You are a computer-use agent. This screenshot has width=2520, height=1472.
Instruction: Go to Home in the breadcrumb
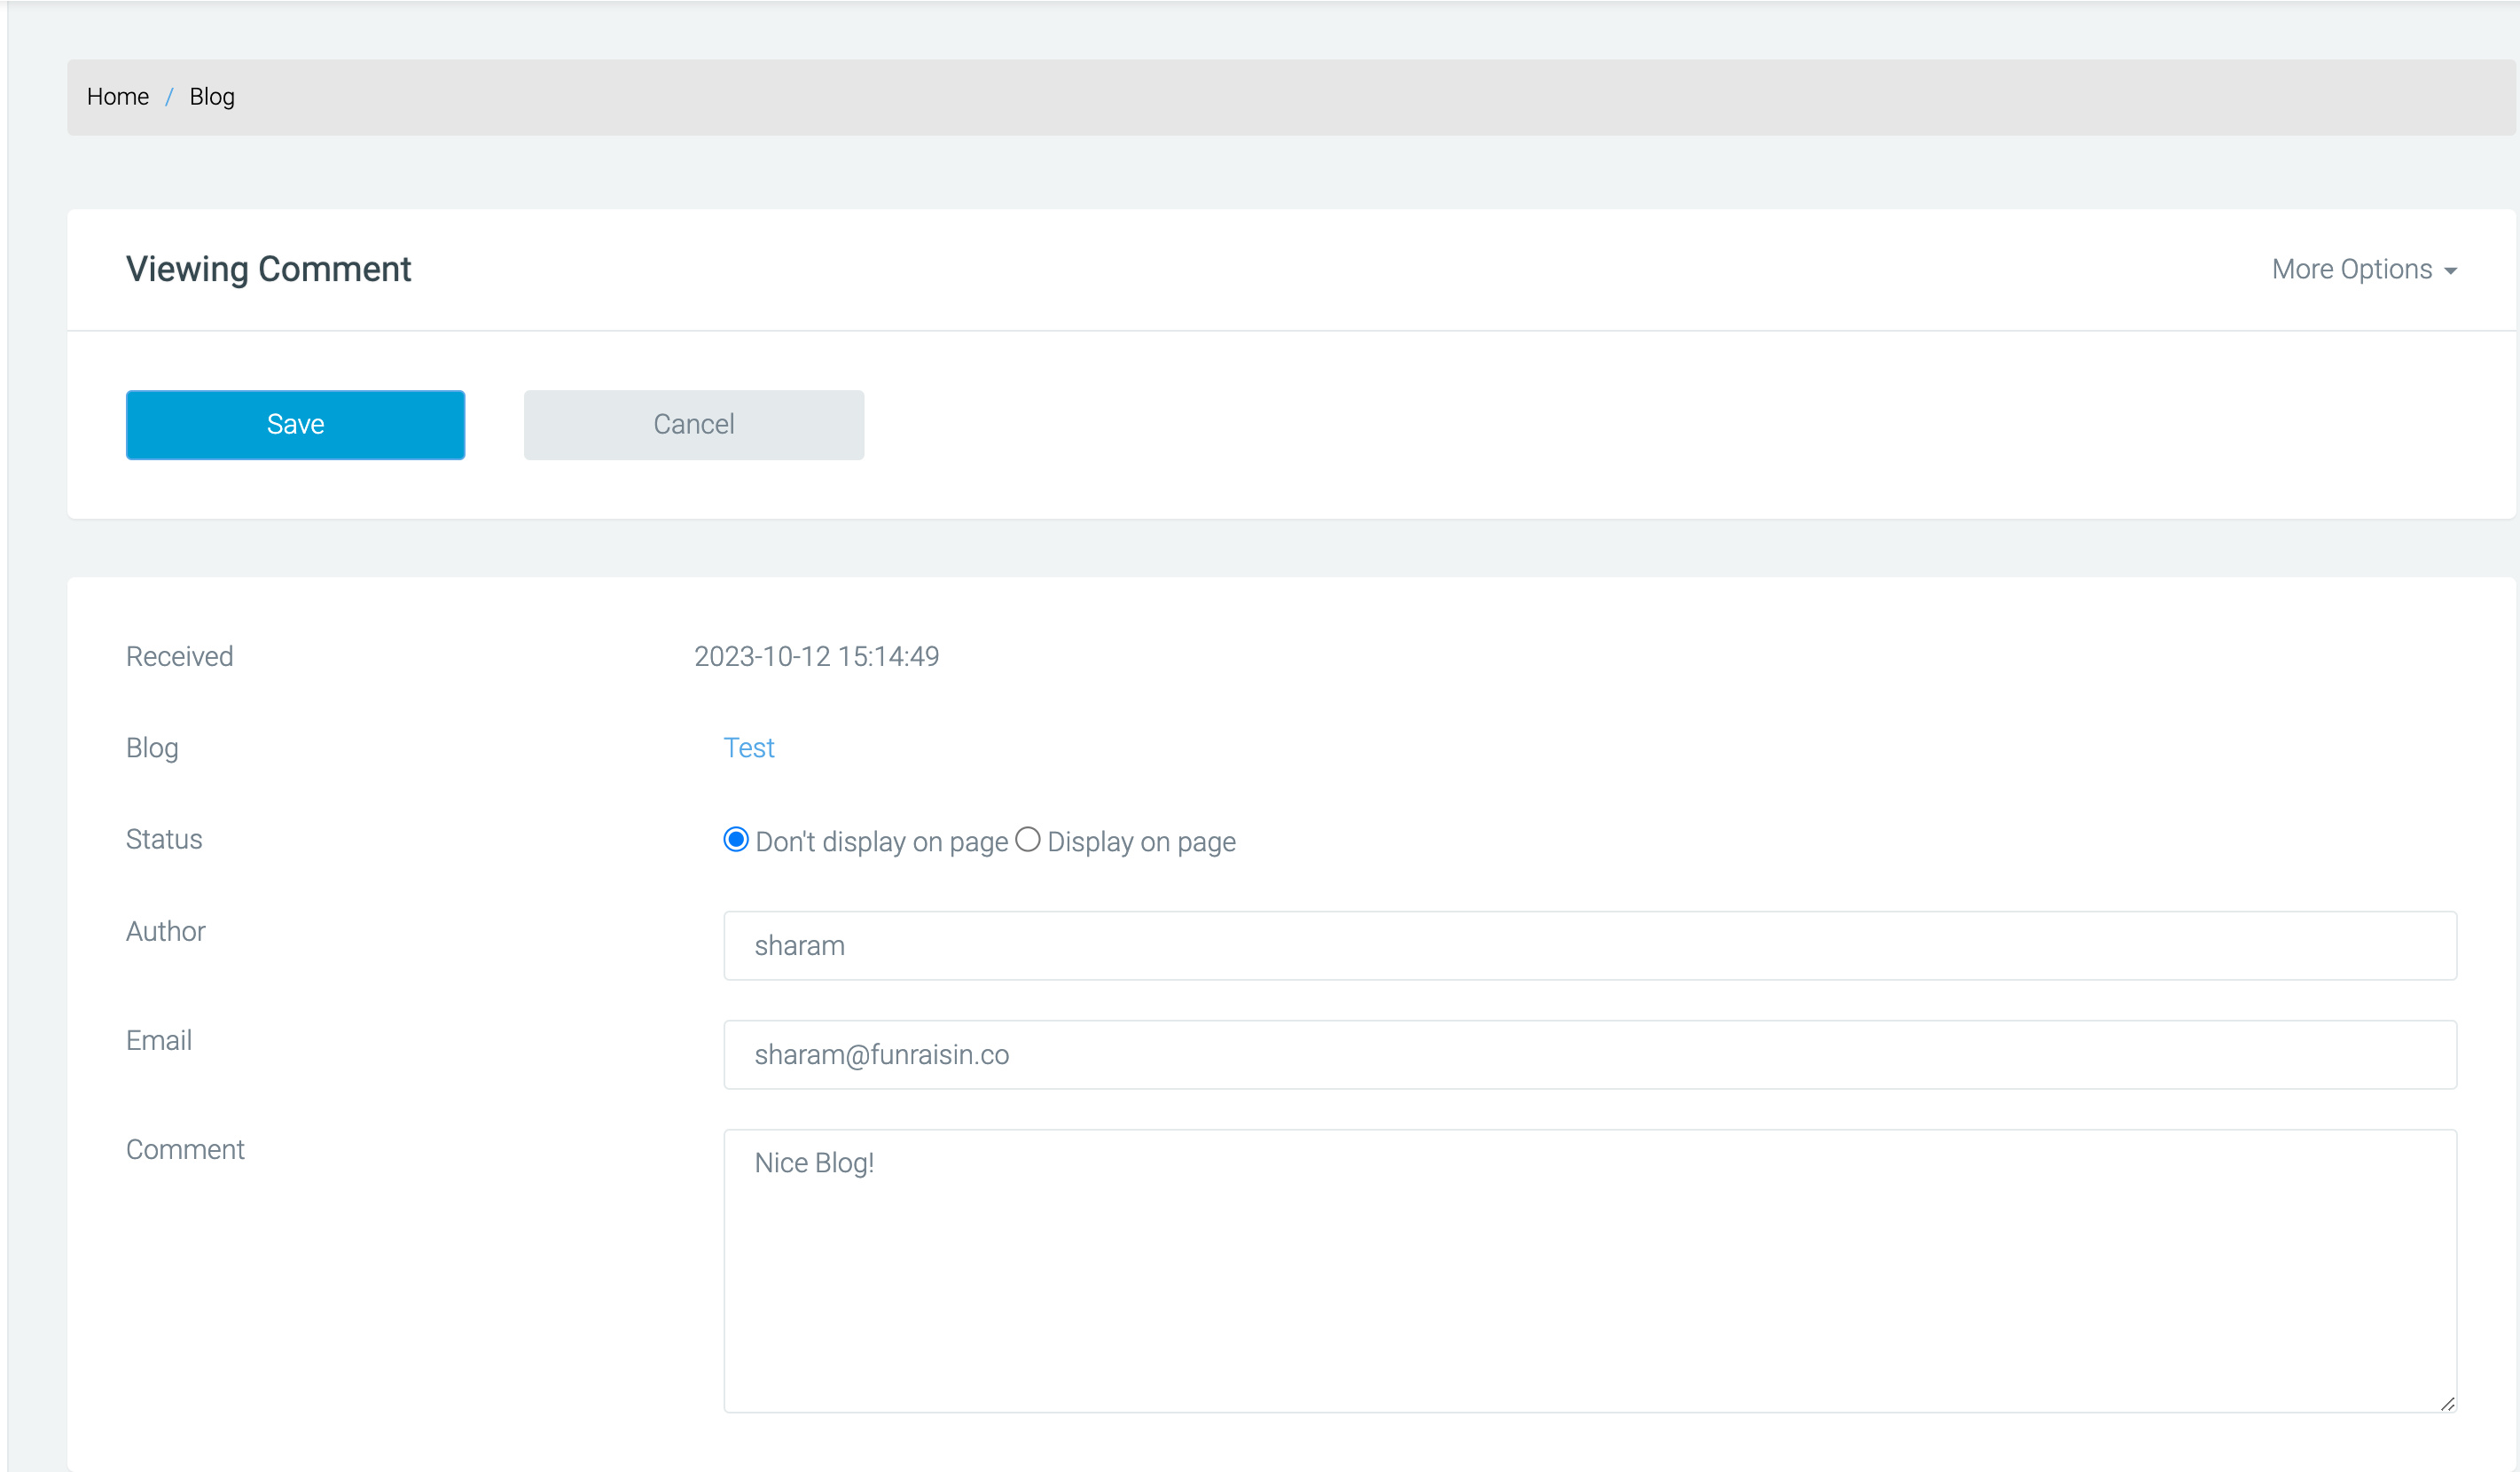[118, 97]
